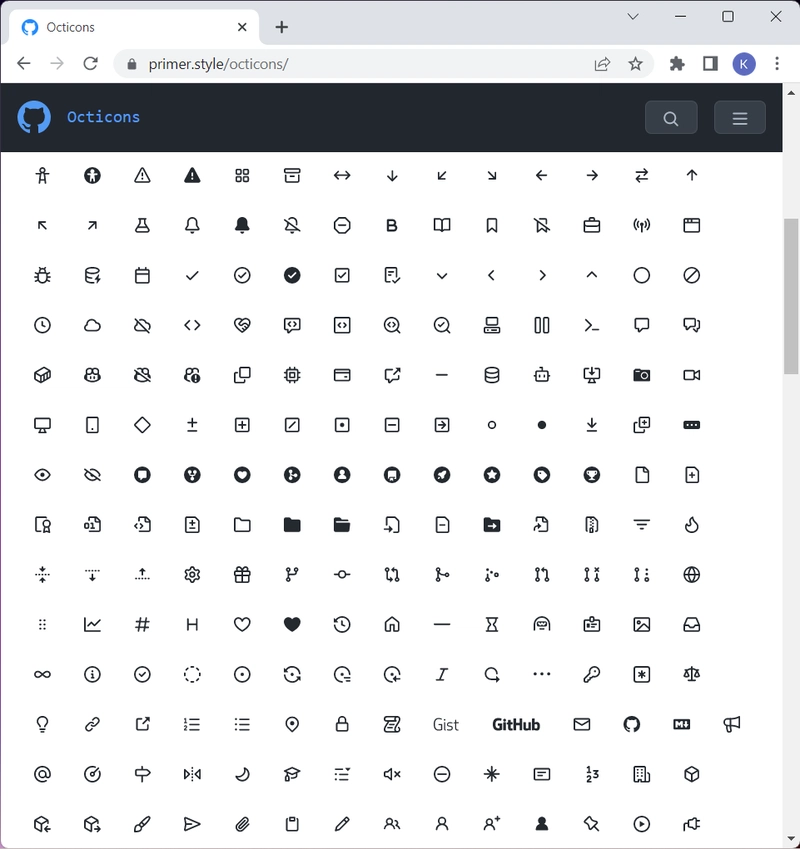Select the GitHub wordmark logo icon
The image size is (800, 849).
click(x=516, y=724)
